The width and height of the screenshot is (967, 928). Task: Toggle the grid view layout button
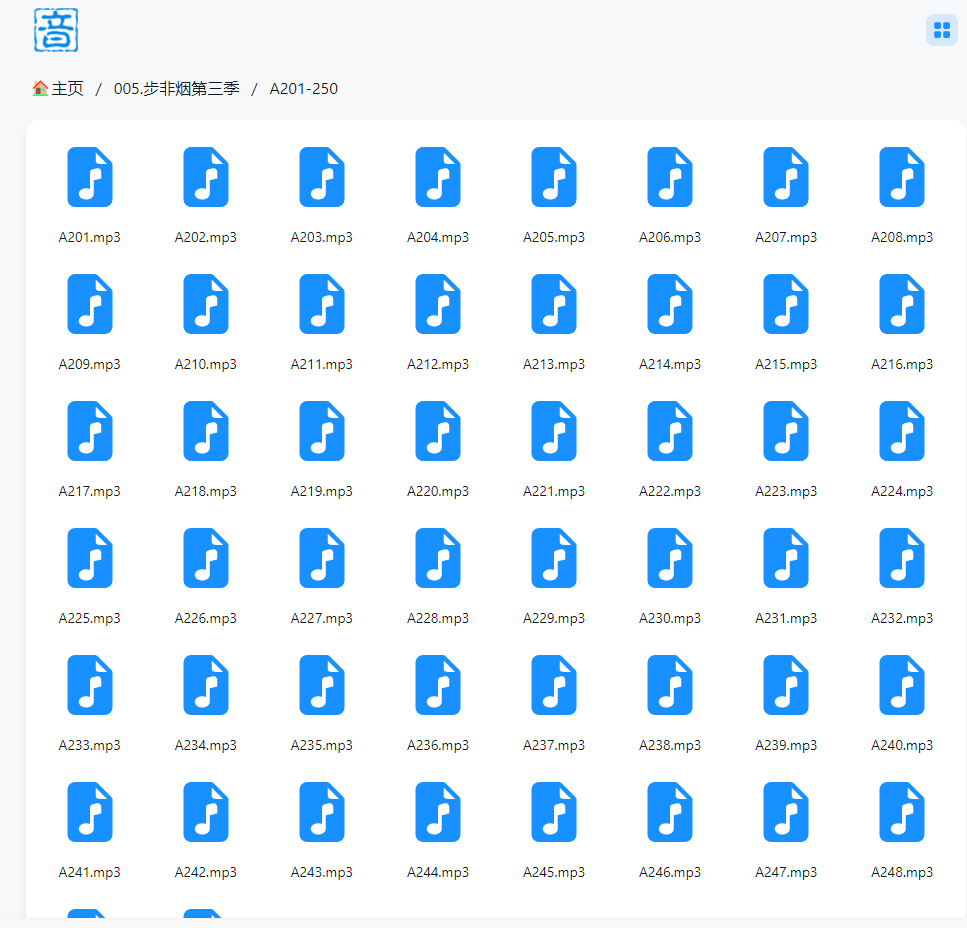[941, 30]
